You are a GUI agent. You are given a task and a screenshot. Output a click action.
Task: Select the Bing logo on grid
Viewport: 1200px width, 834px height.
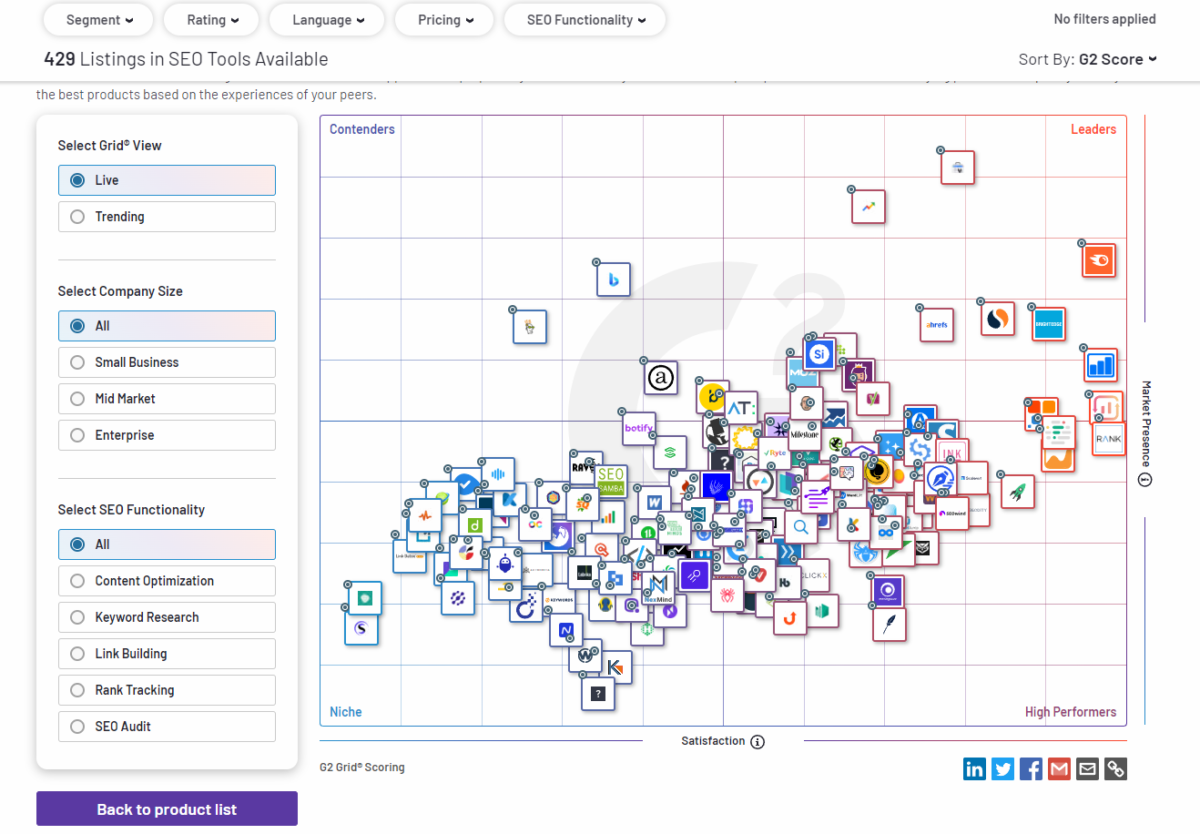pos(613,280)
